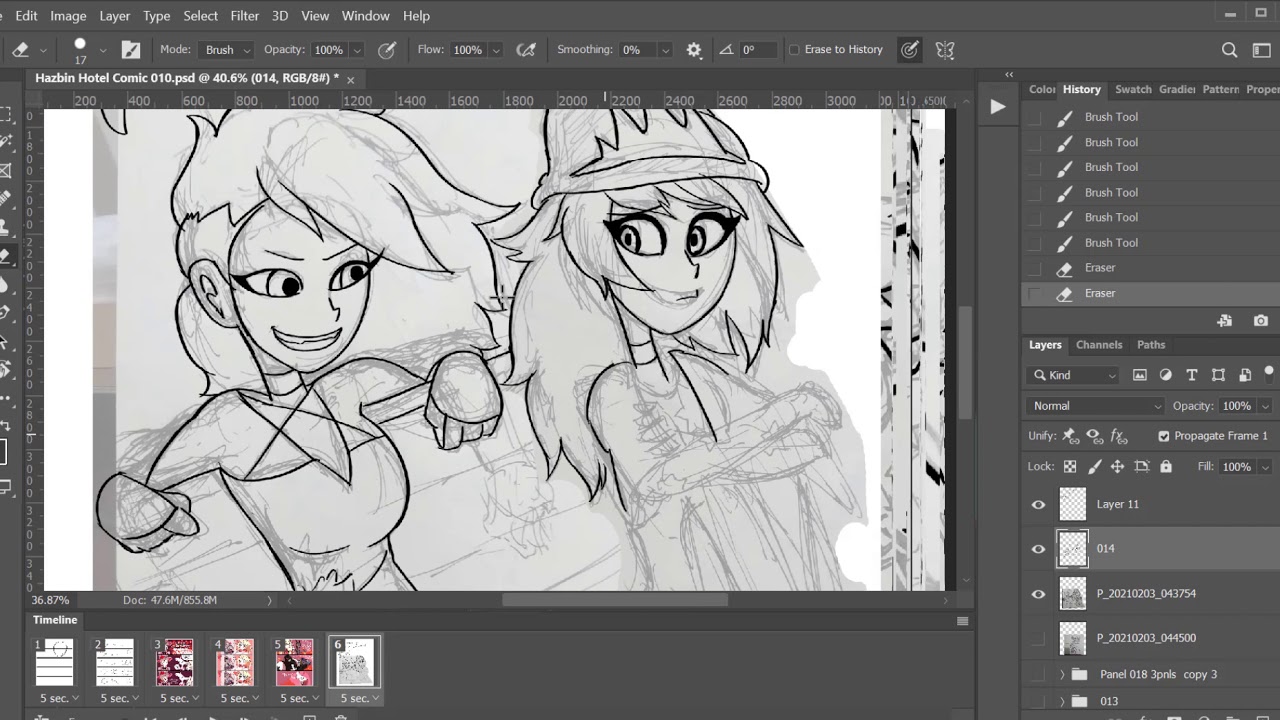Screen dimensions: 1280x720
Task: Toggle layer filtering on/off switch
Action: tap(1269, 373)
